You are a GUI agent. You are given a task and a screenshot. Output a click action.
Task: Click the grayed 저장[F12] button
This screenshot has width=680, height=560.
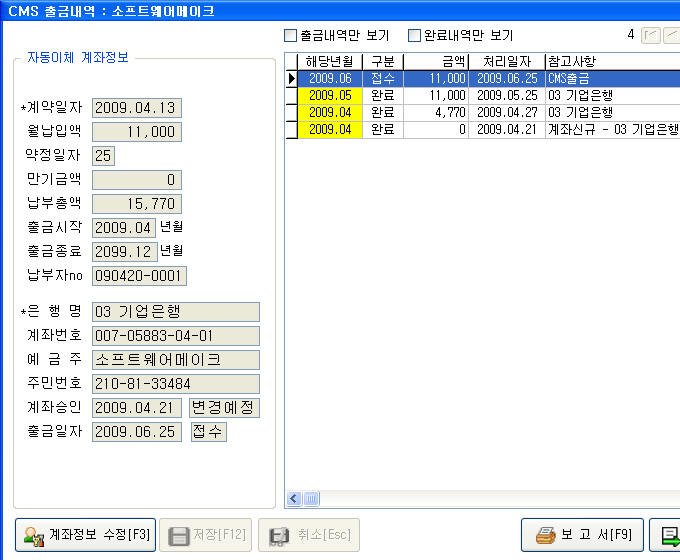click(x=206, y=535)
